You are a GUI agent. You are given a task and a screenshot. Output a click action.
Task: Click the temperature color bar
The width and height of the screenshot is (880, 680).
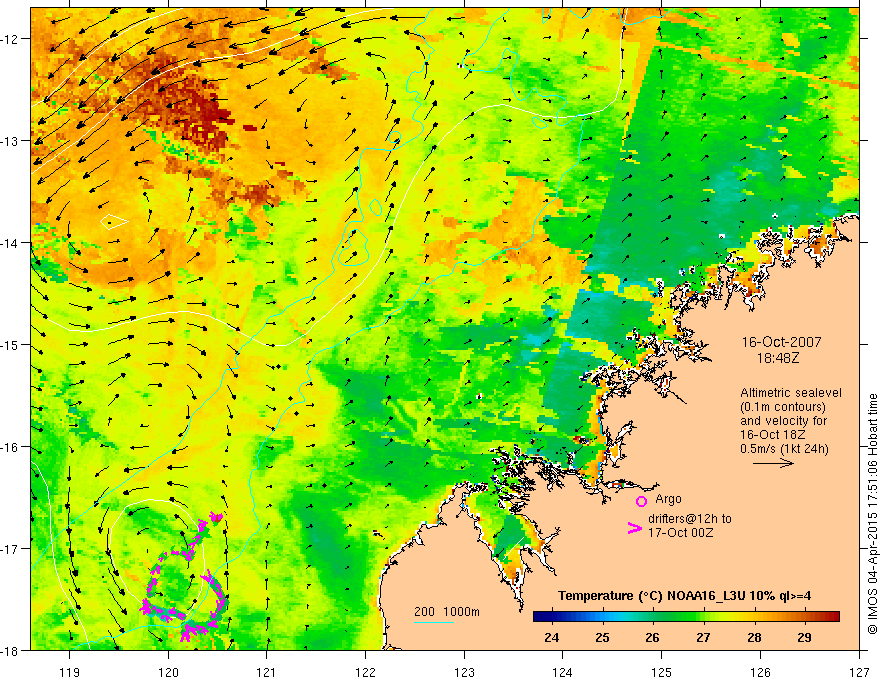pyautogui.click(x=686, y=617)
